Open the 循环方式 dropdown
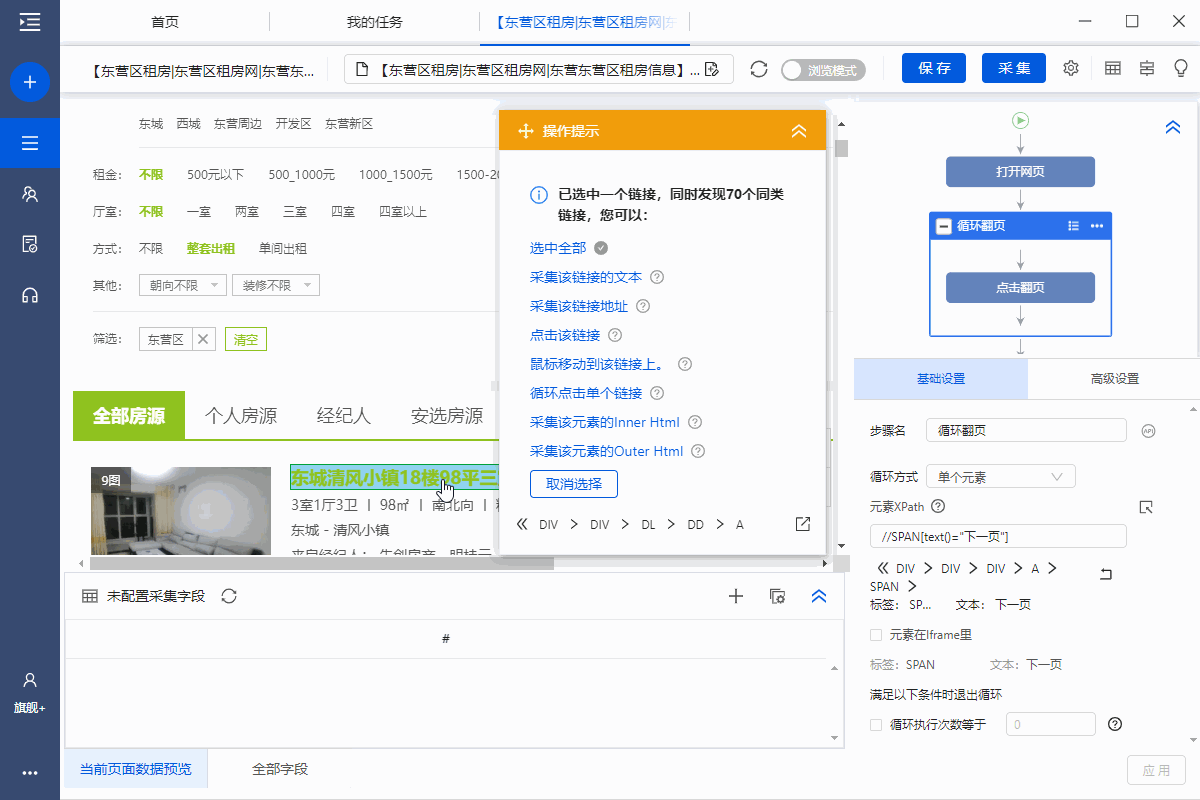This screenshot has height=800, width=1200. [1000, 477]
